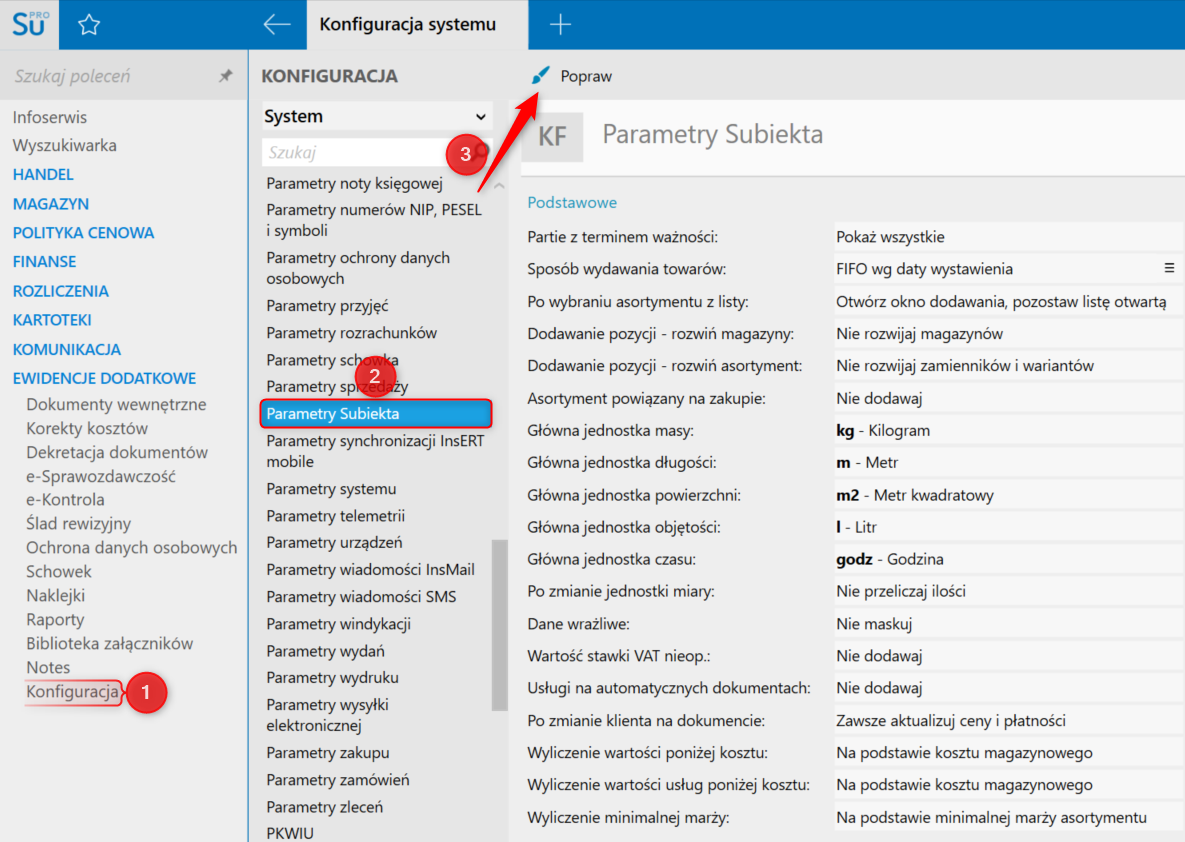The height and width of the screenshot is (842, 1185).
Task: Select Parametry urządzeń
Action: (334, 543)
